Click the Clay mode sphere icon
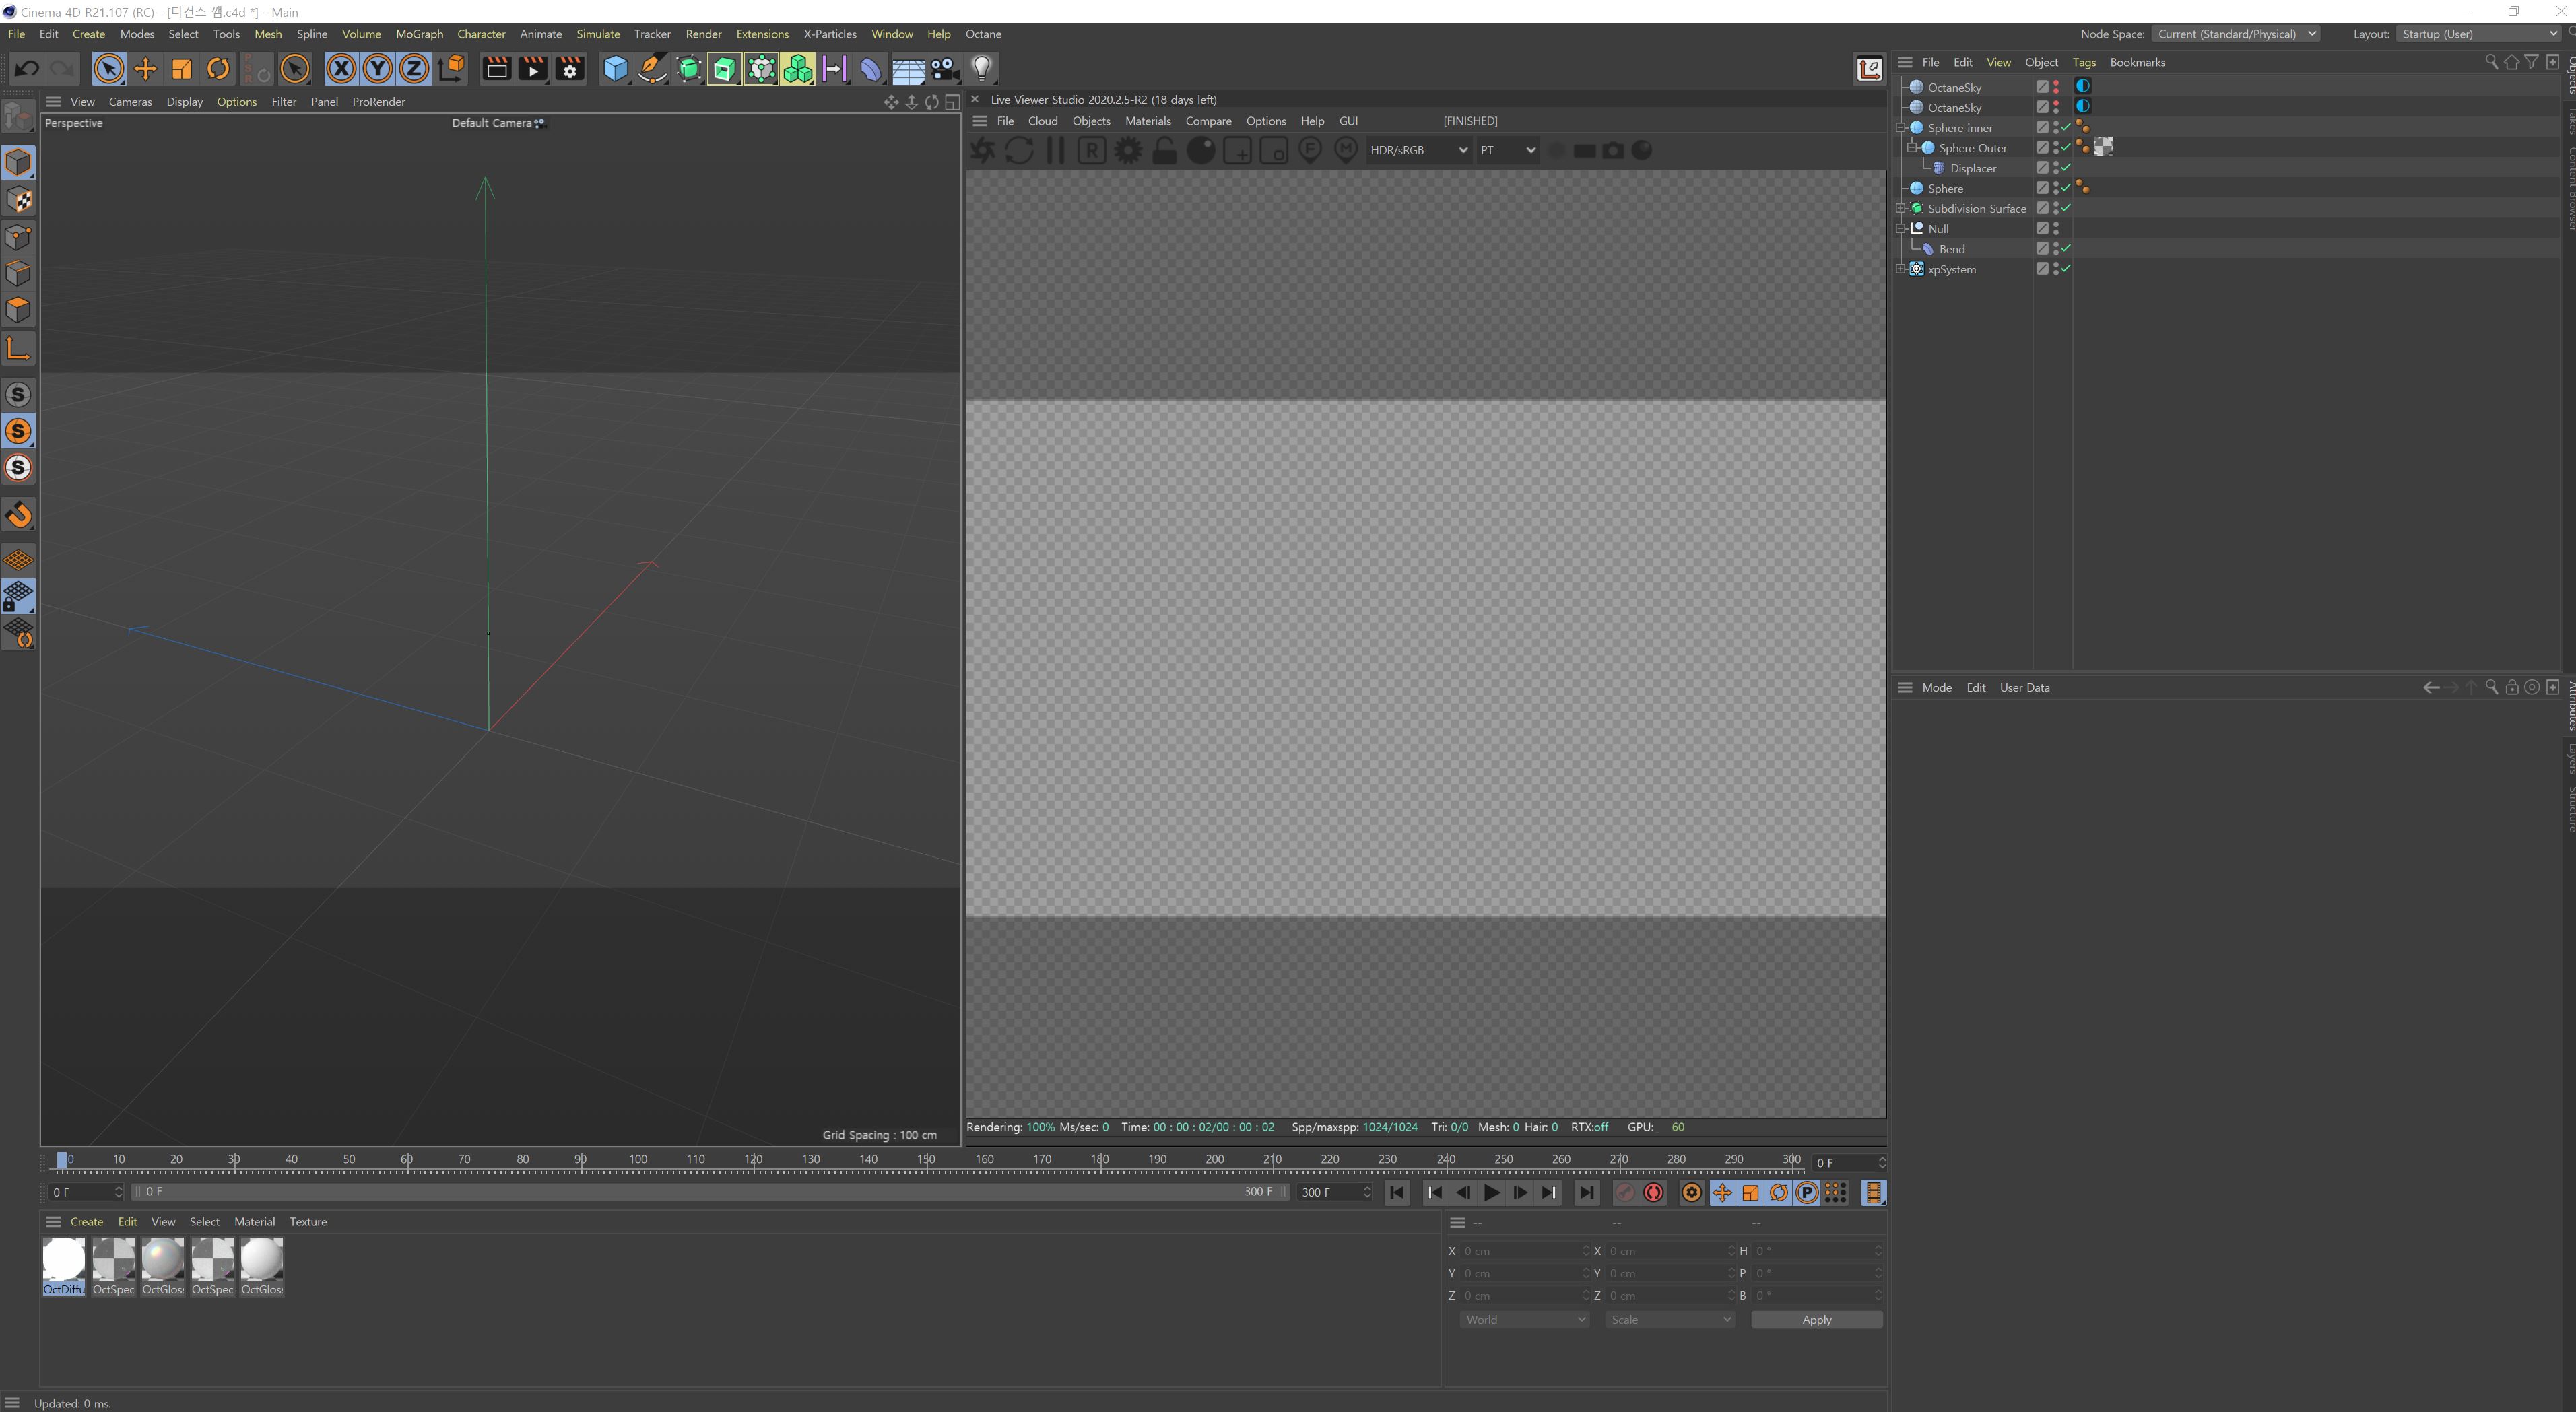 coord(1201,150)
